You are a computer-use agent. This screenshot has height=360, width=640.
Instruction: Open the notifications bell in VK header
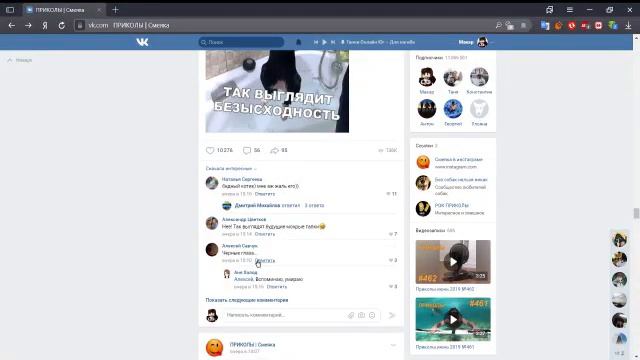pyautogui.click(x=298, y=42)
